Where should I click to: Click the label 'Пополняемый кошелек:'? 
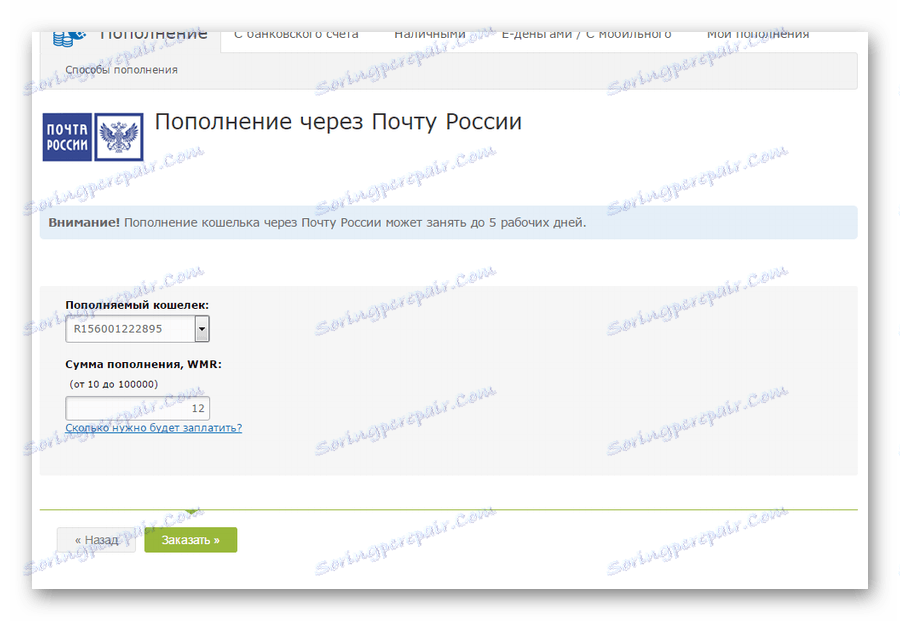137,305
